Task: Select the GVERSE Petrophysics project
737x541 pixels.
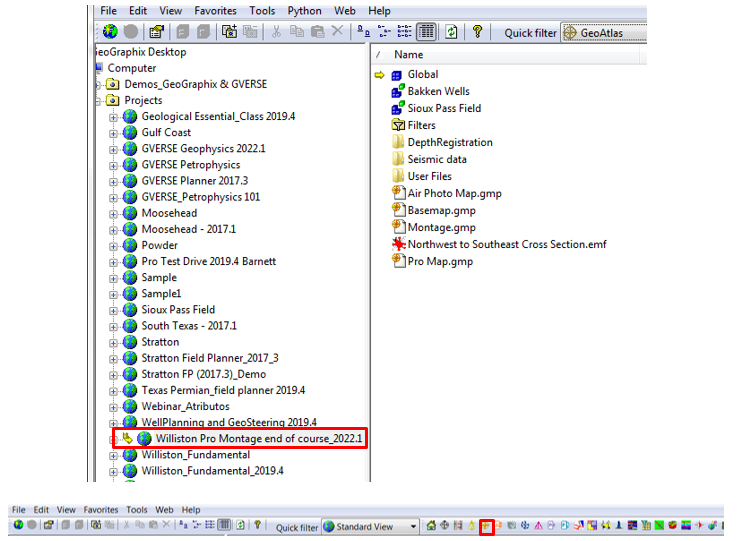Action: point(191,165)
